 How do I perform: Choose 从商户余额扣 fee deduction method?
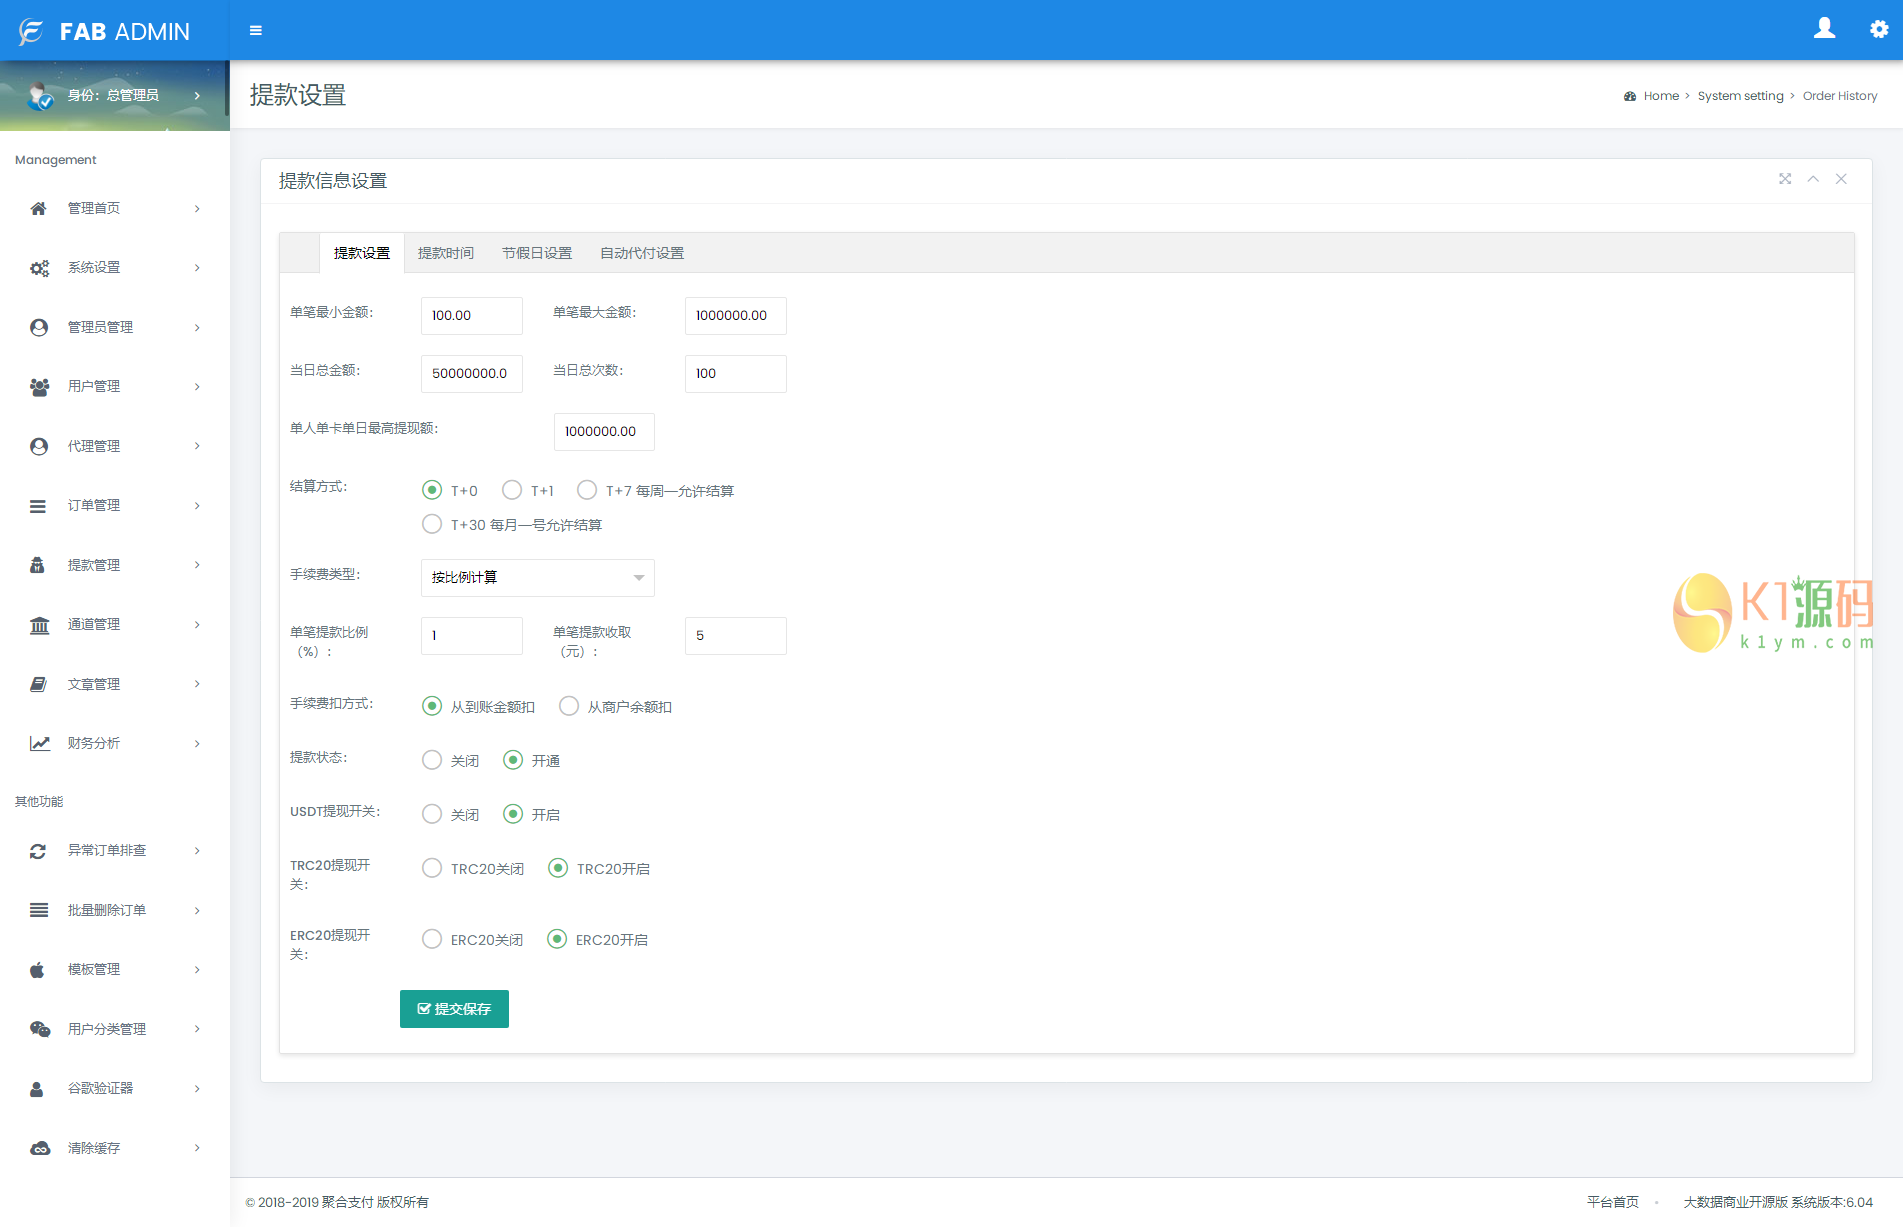569,706
